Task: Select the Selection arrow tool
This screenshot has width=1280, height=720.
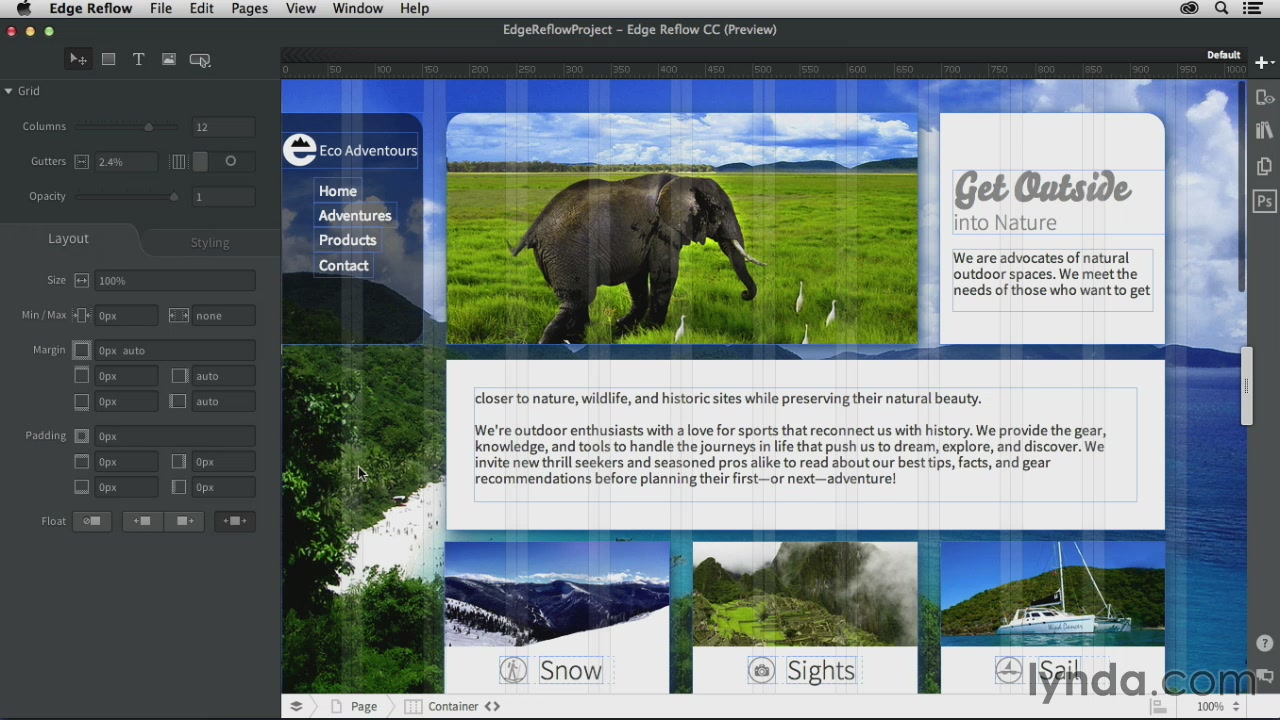Action: [x=77, y=60]
